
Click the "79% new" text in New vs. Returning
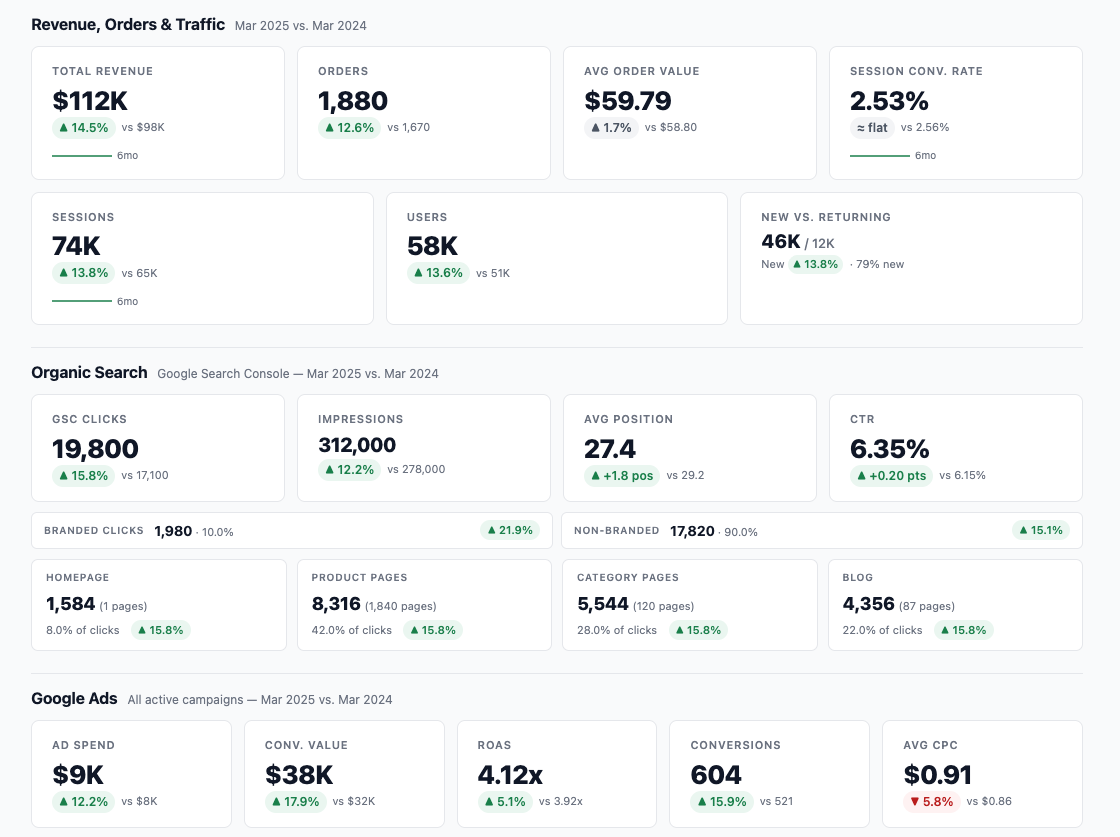(881, 264)
